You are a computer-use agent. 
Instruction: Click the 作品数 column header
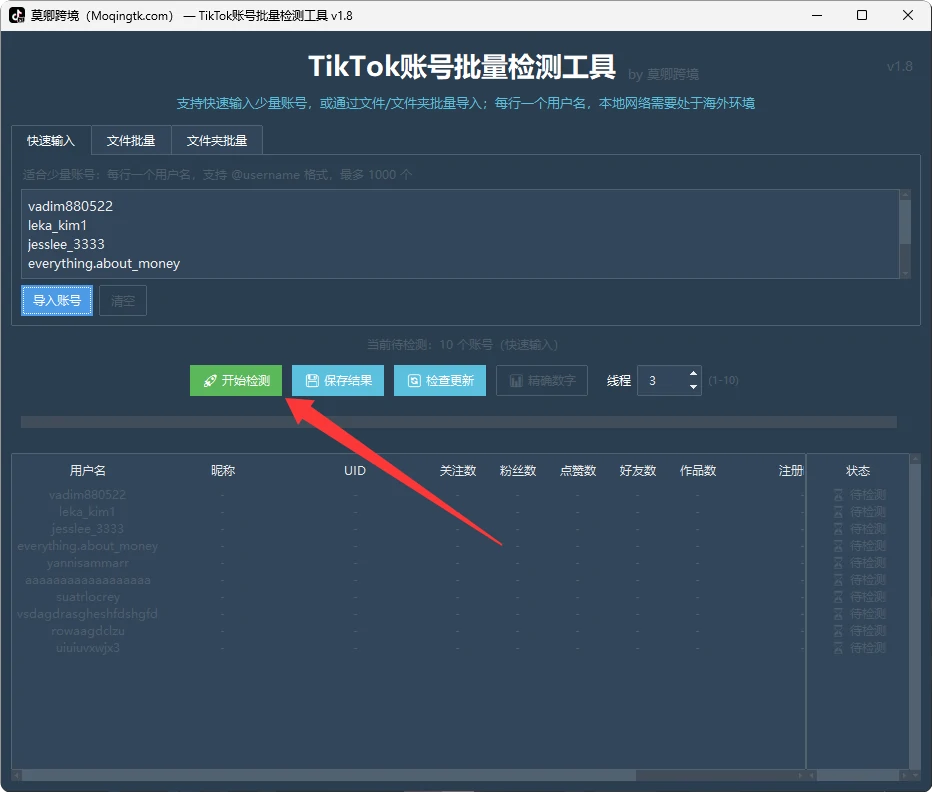tap(698, 471)
